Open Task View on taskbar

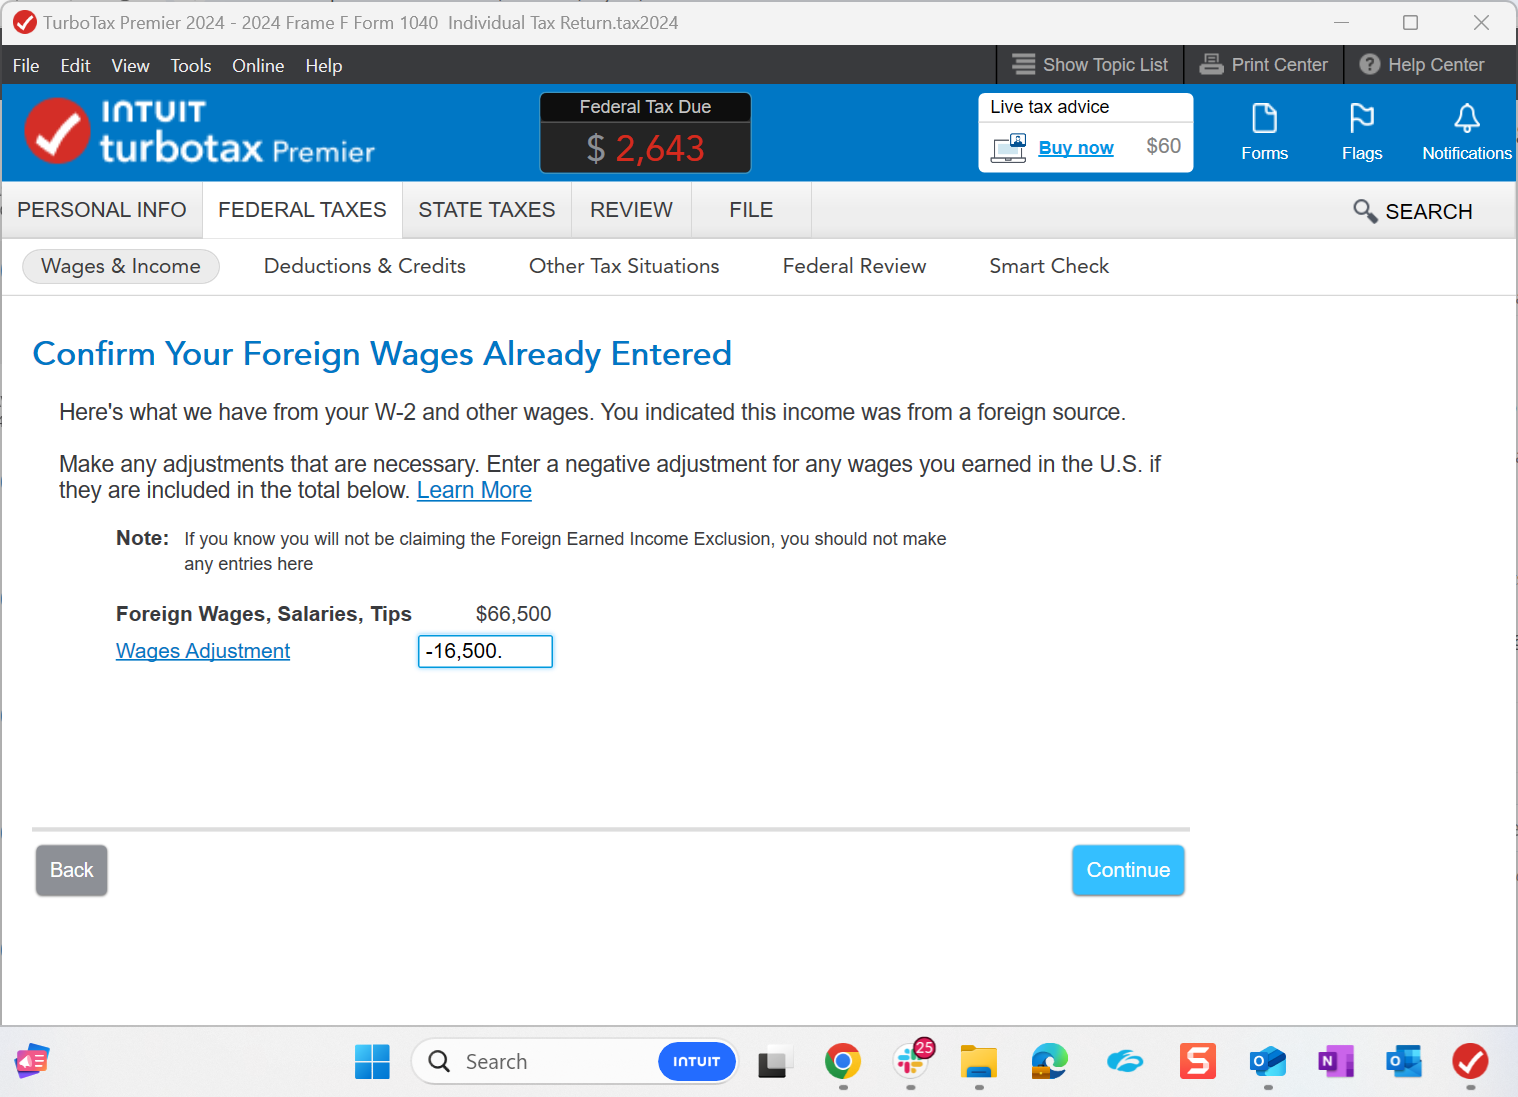tap(774, 1061)
